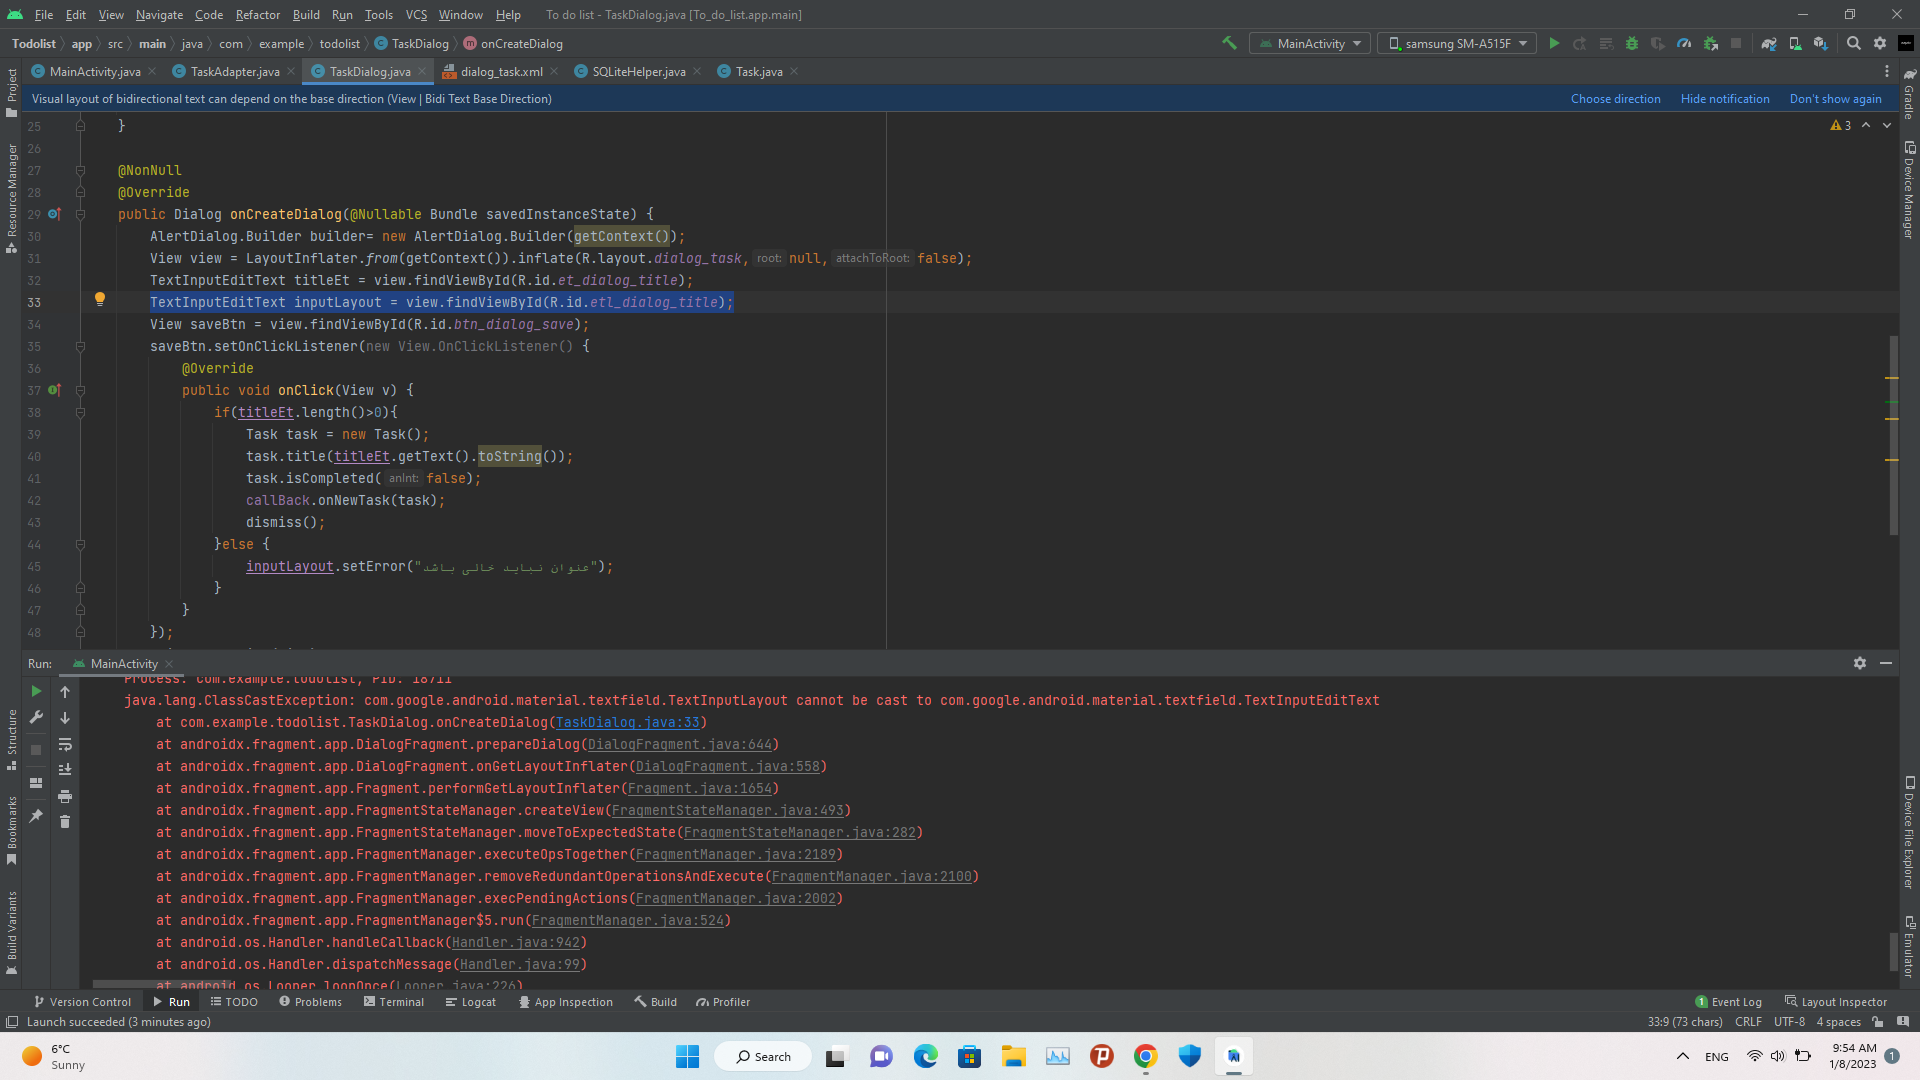The image size is (1920, 1080).
Task: Hide the Run panel with minimize icon
Action: pyautogui.click(x=1886, y=663)
